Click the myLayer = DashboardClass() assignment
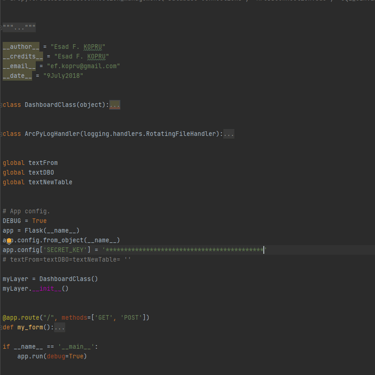The image size is (375, 375). [x=50, y=279]
